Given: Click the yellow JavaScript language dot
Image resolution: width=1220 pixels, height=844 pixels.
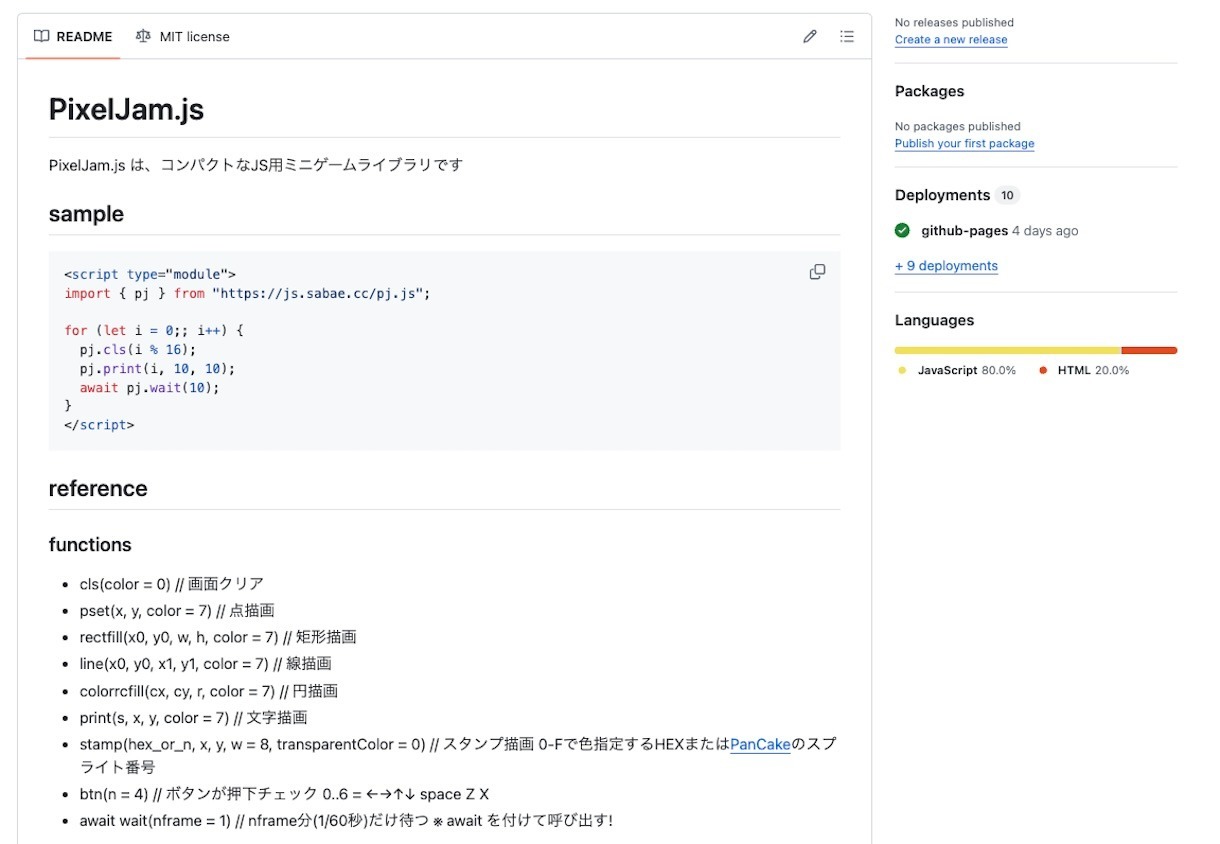Looking at the screenshot, I should (x=902, y=371).
